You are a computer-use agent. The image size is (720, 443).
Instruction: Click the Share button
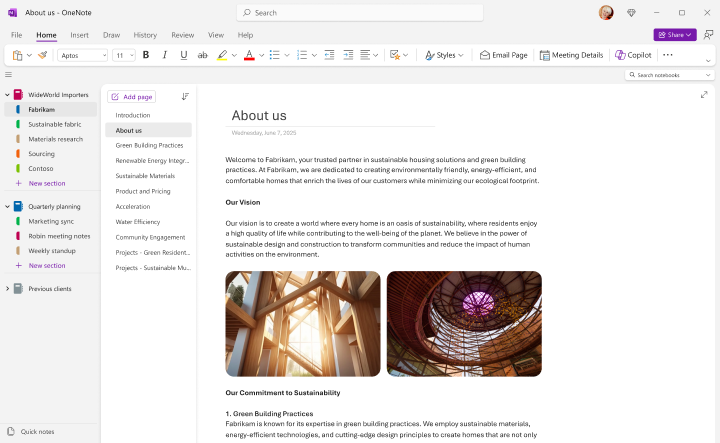point(675,35)
